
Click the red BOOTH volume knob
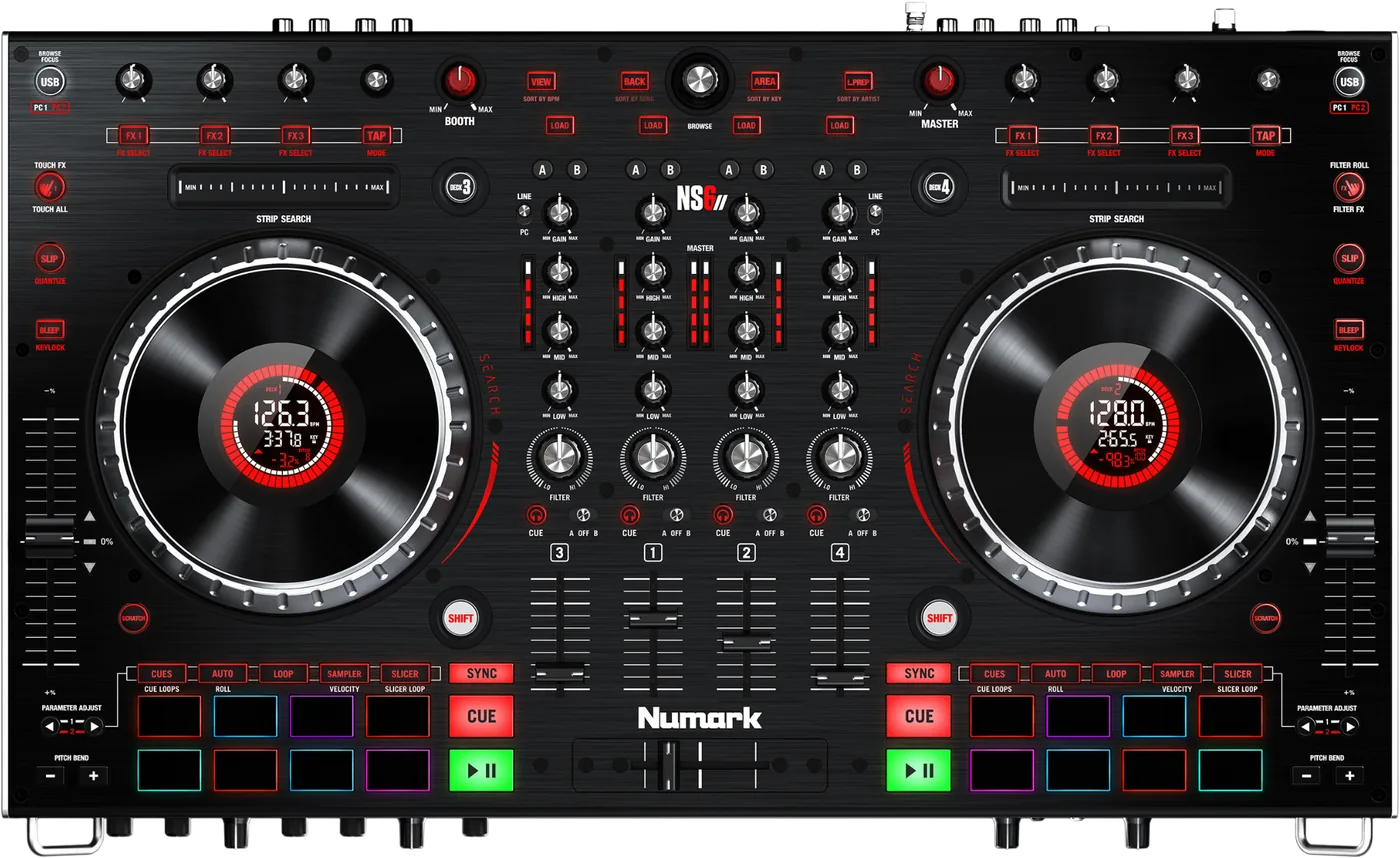[x=459, y=82]
